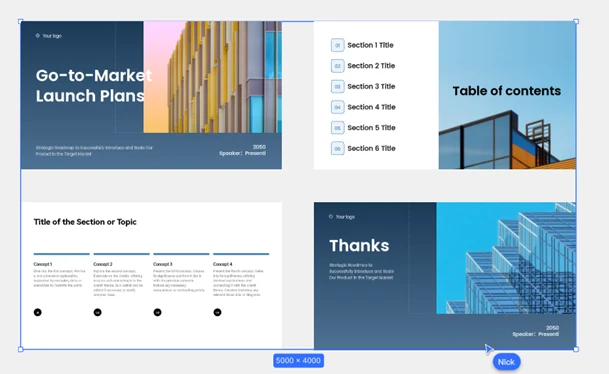Select the striped building photo on cover slide
Image resolution: width=609 pixels, height=374 pixels.
212,77
